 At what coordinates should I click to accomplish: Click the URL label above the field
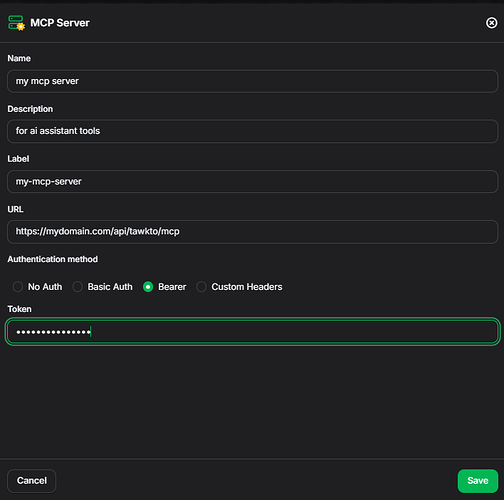15,209
